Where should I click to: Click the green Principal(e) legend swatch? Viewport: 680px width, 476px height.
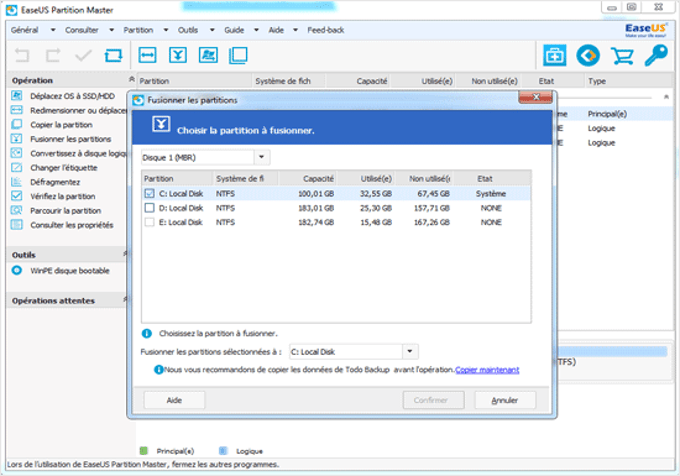coord(144,451)
